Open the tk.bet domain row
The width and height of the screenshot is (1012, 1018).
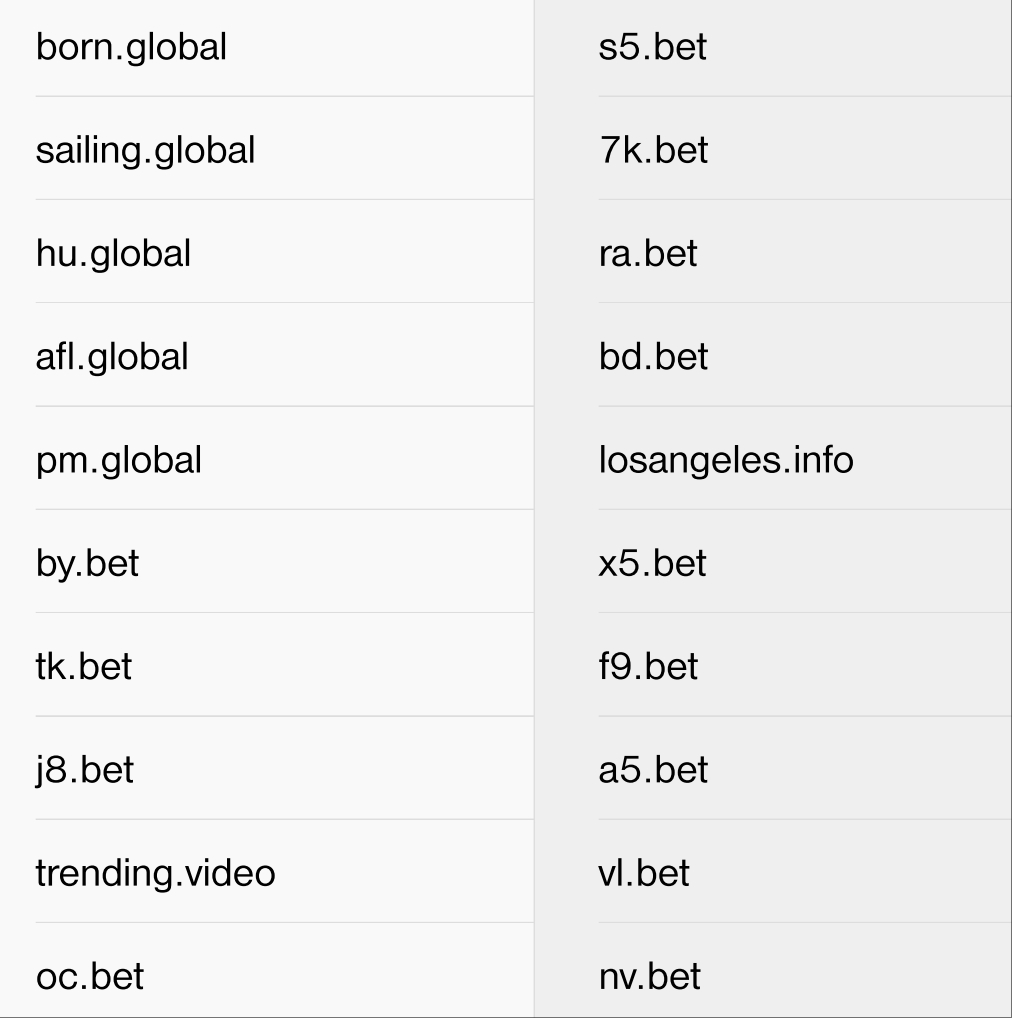click(84, 666)
